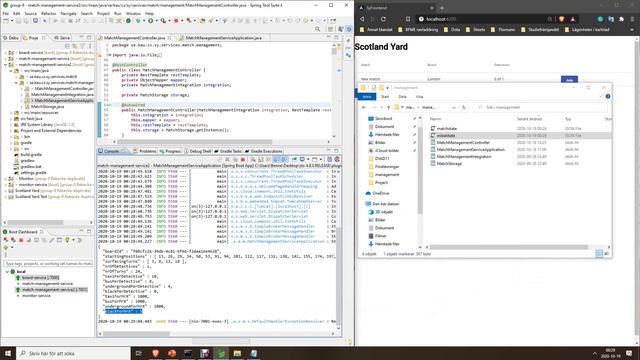Go up one folder in File Explorer
640x360 pixels.
(x=388, y=107)
